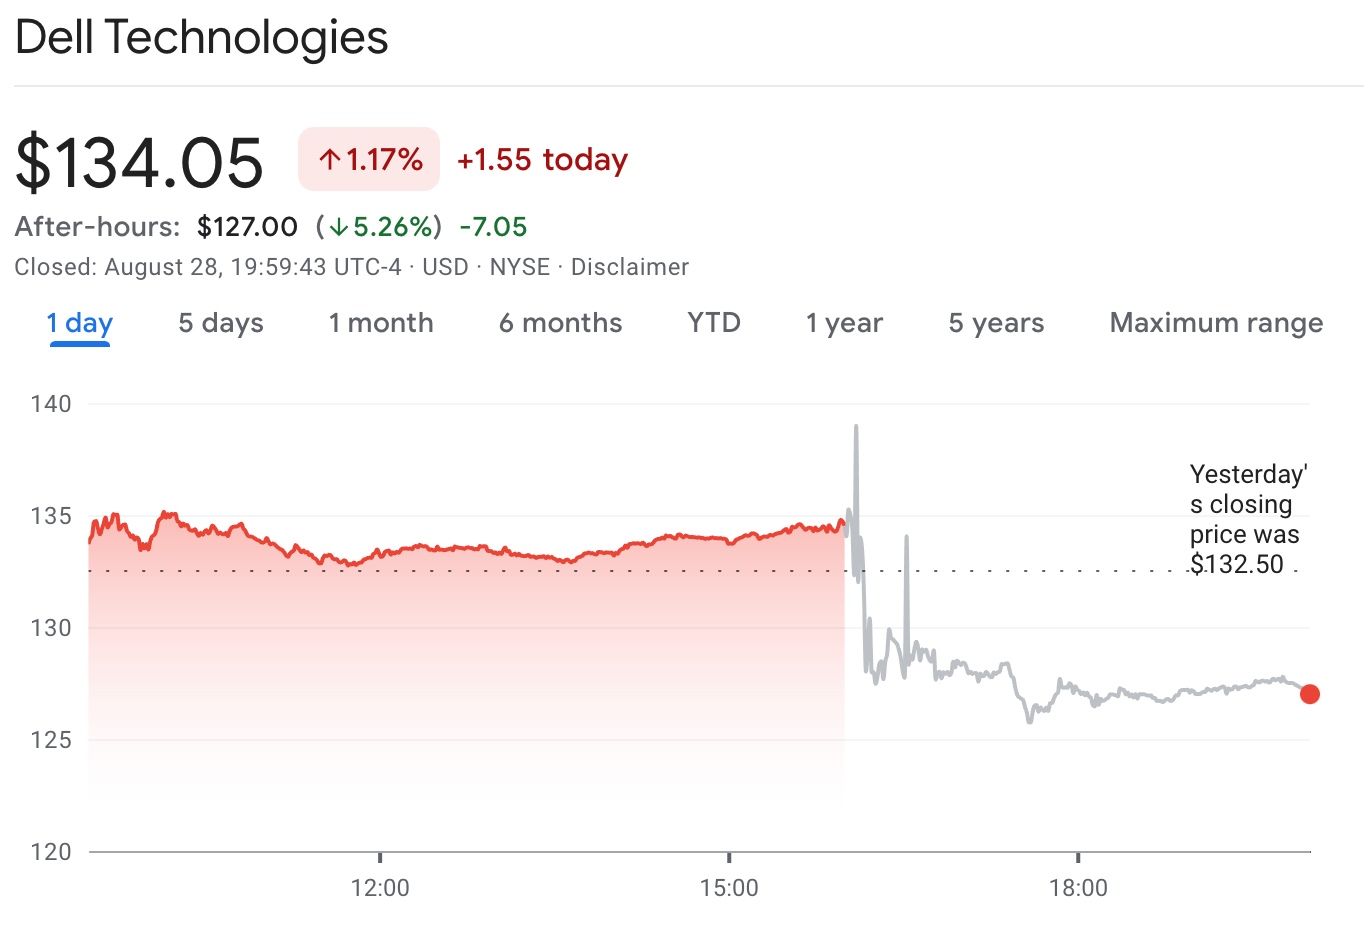Switch to the 5 days chart view
1364x942 pixels.
[x=220, y=323]
